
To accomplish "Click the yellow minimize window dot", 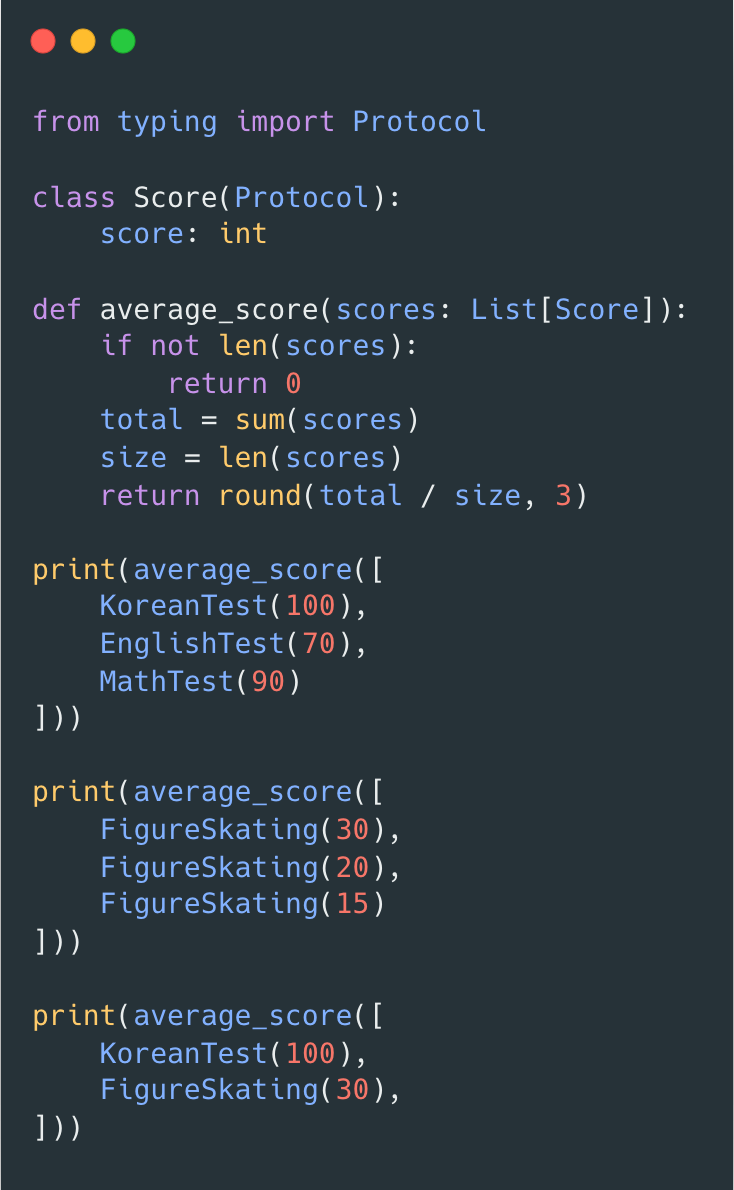I will [83, 41].
